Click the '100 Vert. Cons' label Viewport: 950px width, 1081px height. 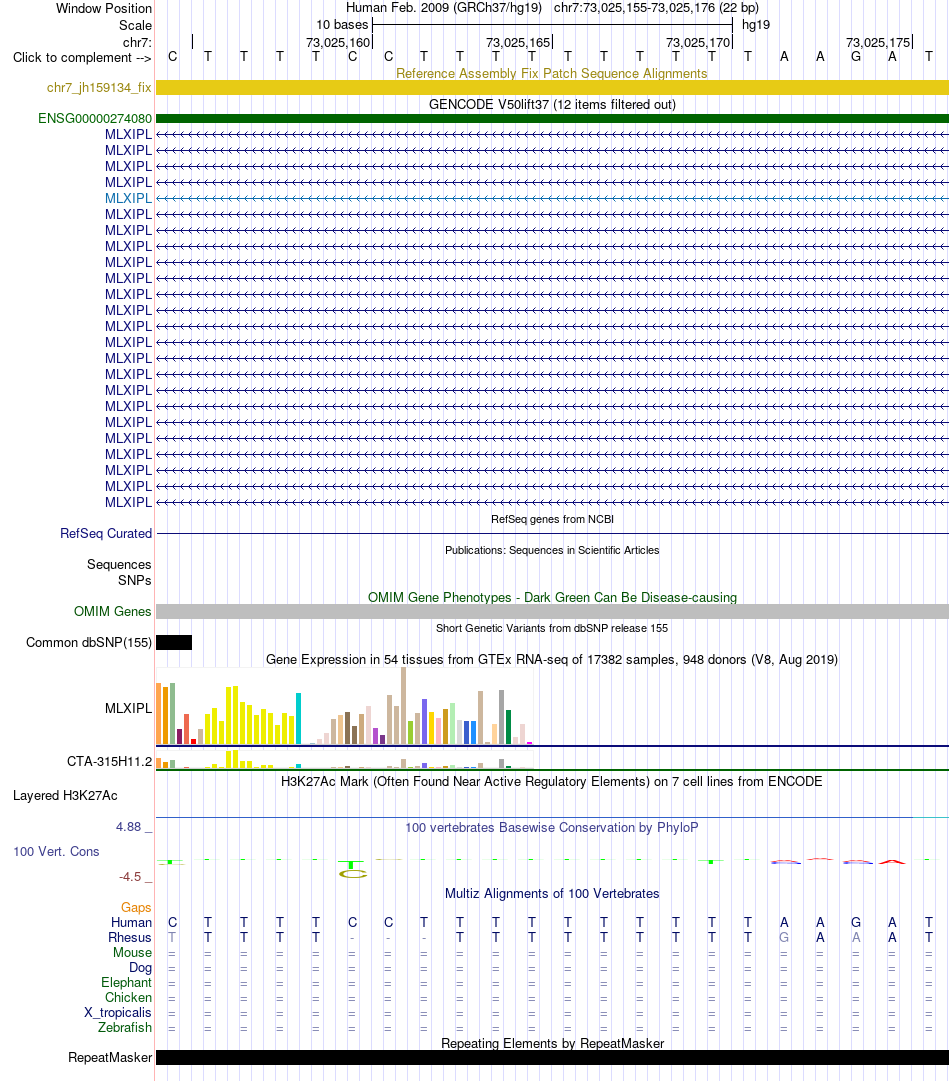[56, 851]
